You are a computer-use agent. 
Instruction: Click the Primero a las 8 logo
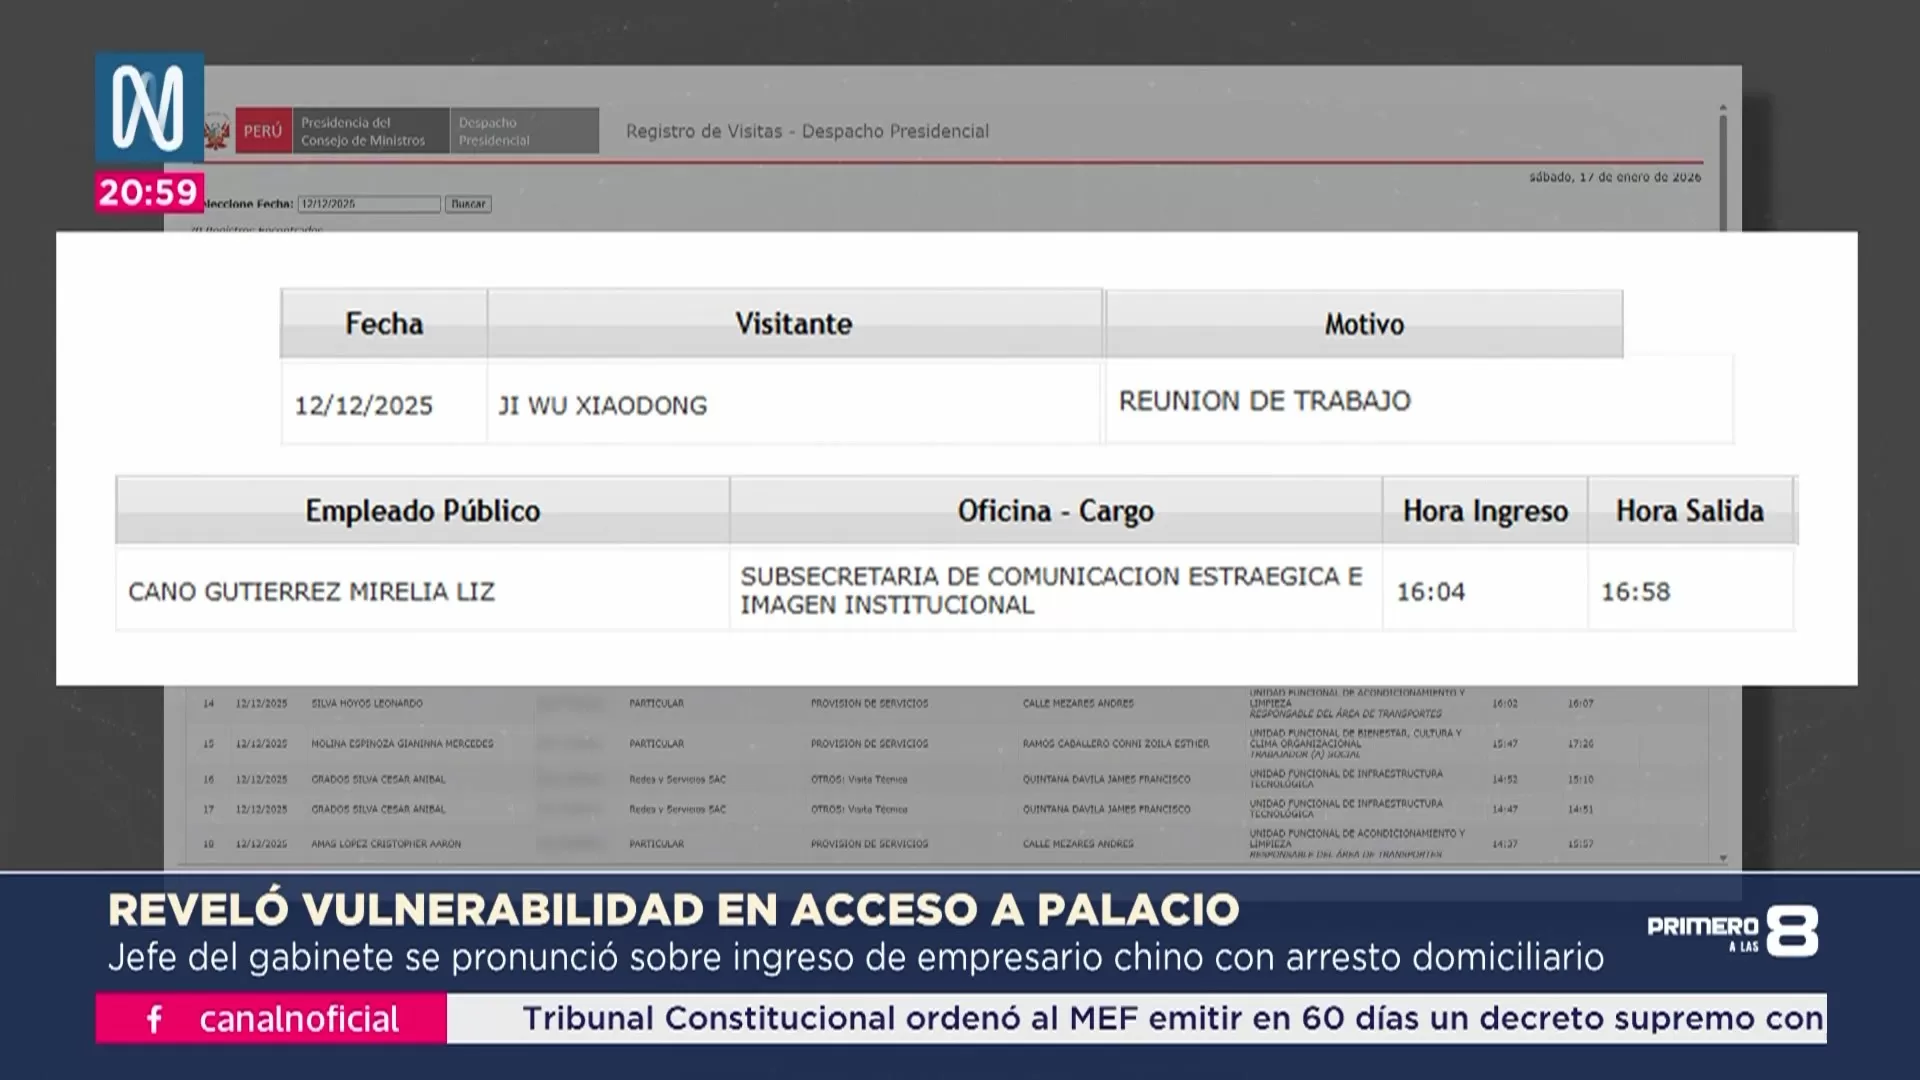(x=1732, y=932)
